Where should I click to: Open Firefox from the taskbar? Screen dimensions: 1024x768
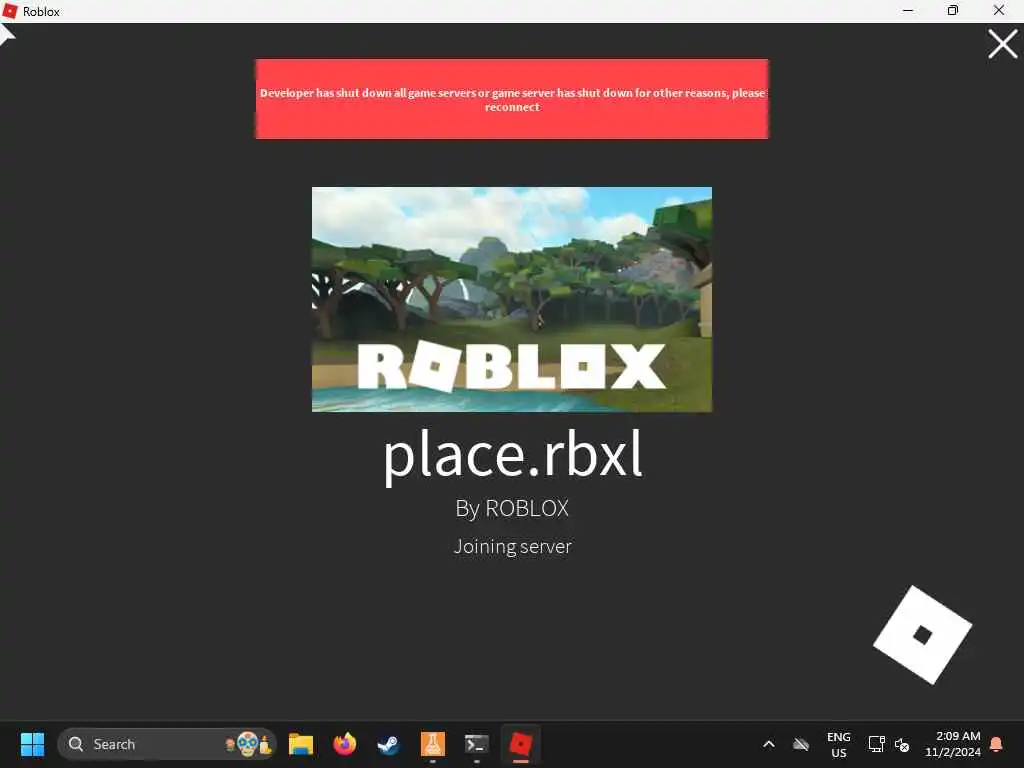coord(345,744)
